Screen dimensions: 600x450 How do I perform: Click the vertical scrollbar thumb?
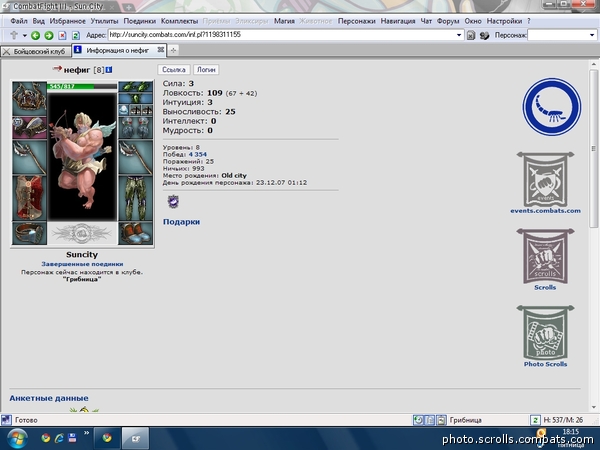593,148
